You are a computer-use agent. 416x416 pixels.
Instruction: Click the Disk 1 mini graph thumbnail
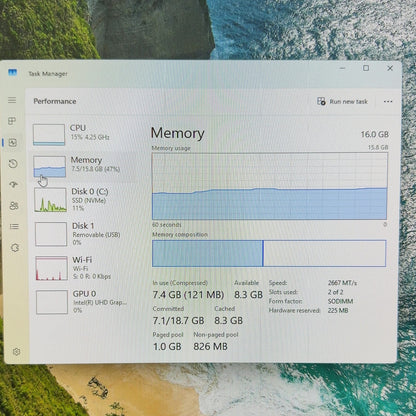point(51,234)
